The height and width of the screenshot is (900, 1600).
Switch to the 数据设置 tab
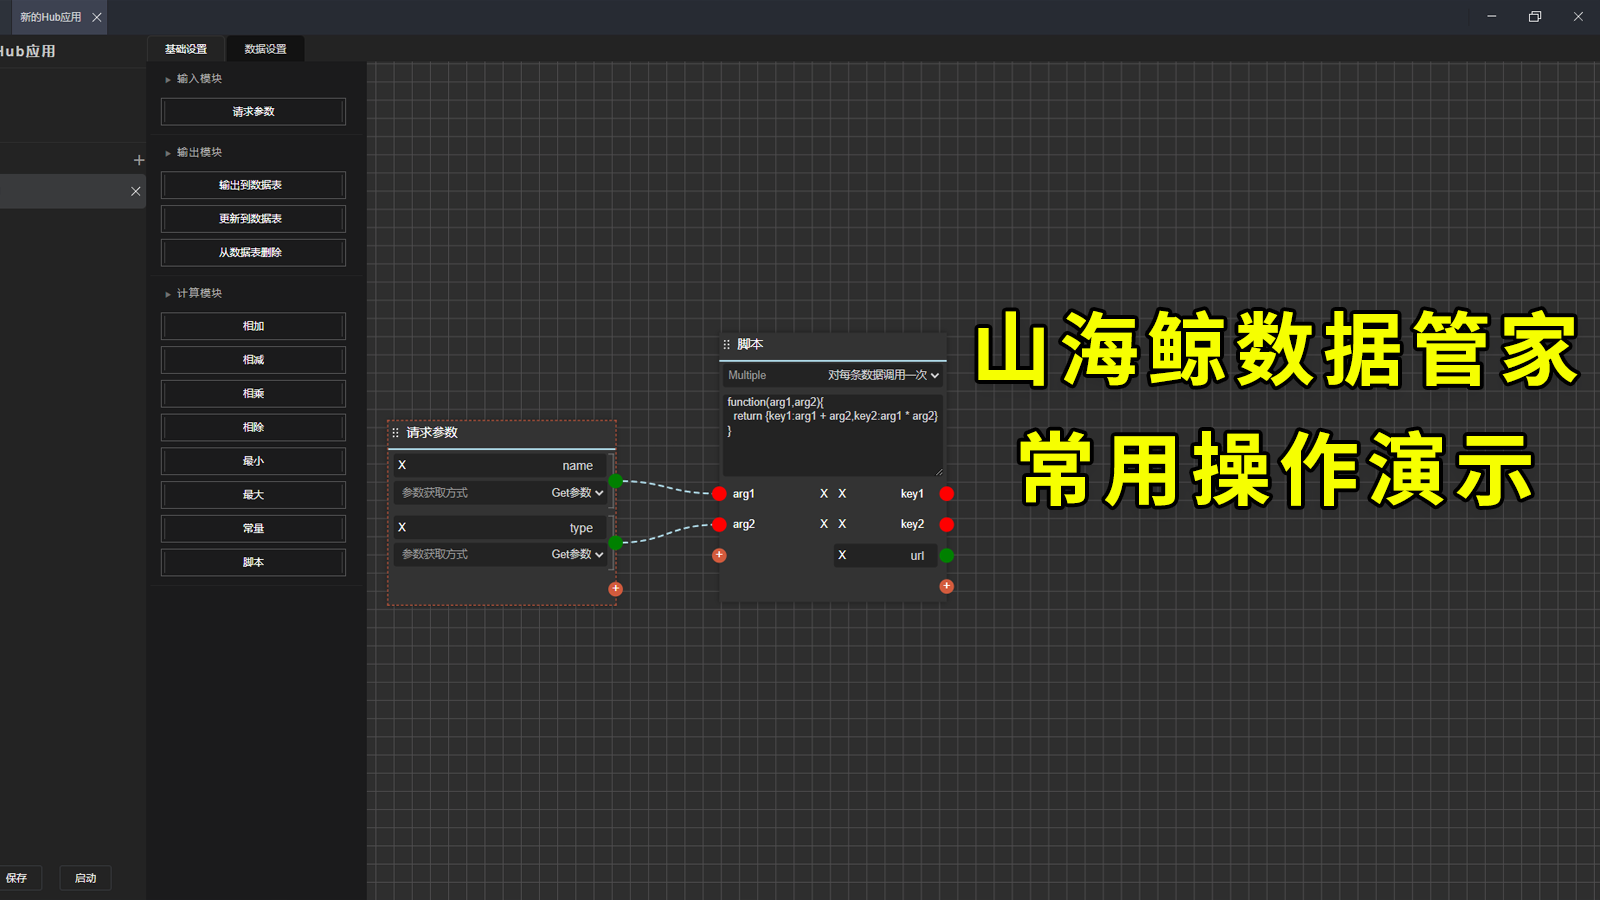pos(265,49)
